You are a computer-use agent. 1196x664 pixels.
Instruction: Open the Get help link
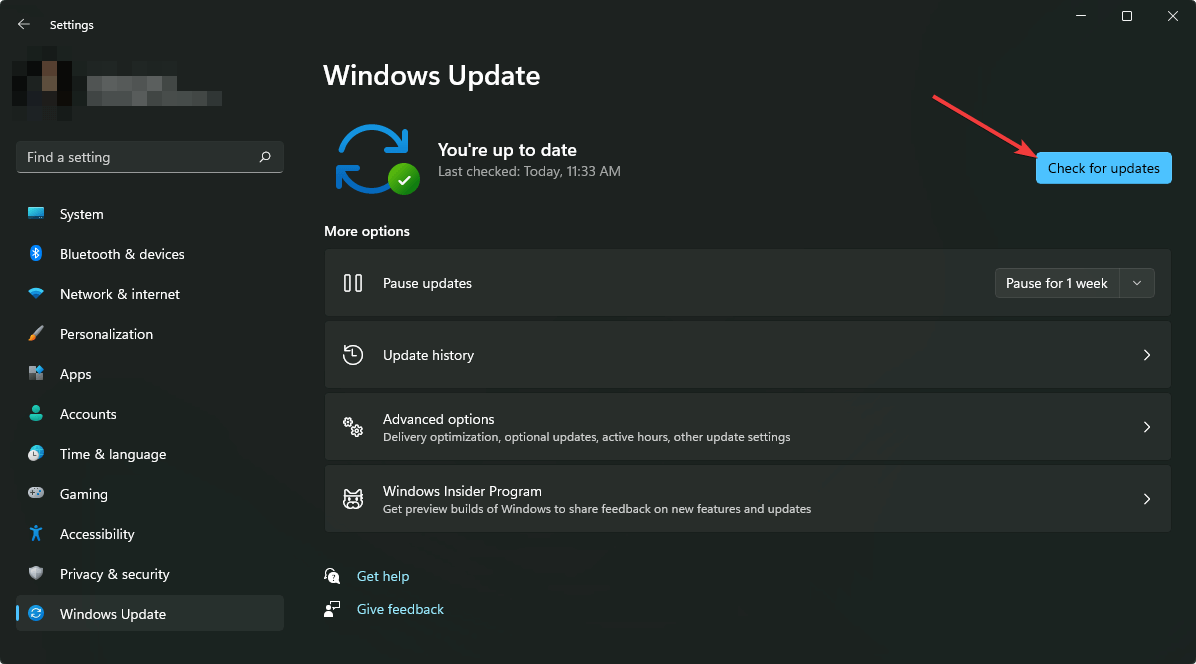coord(383,576)
